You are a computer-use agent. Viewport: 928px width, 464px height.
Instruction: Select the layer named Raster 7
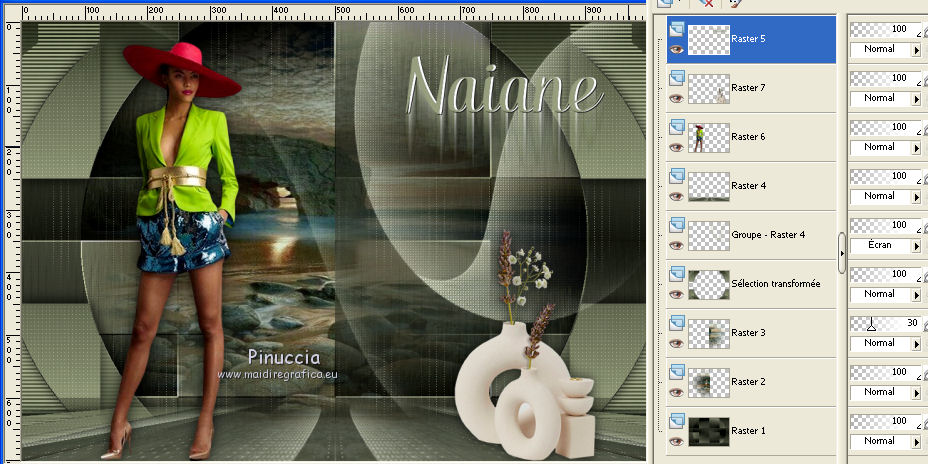[x=748, y=88]
